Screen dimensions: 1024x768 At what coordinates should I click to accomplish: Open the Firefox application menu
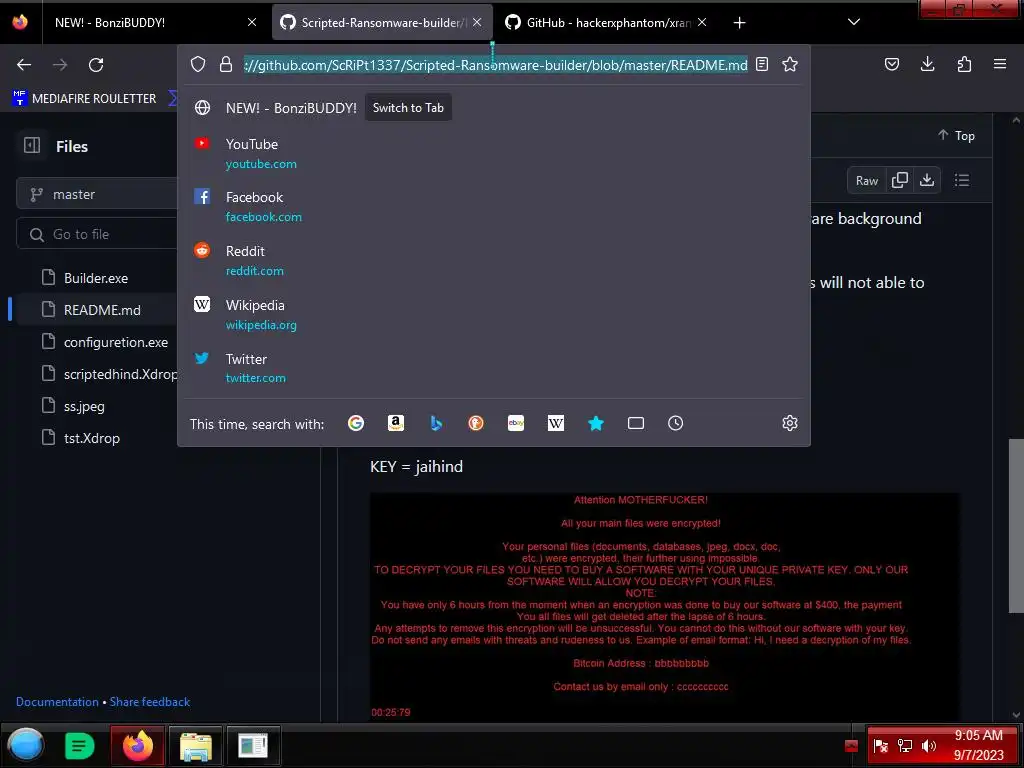click(999, 64)
